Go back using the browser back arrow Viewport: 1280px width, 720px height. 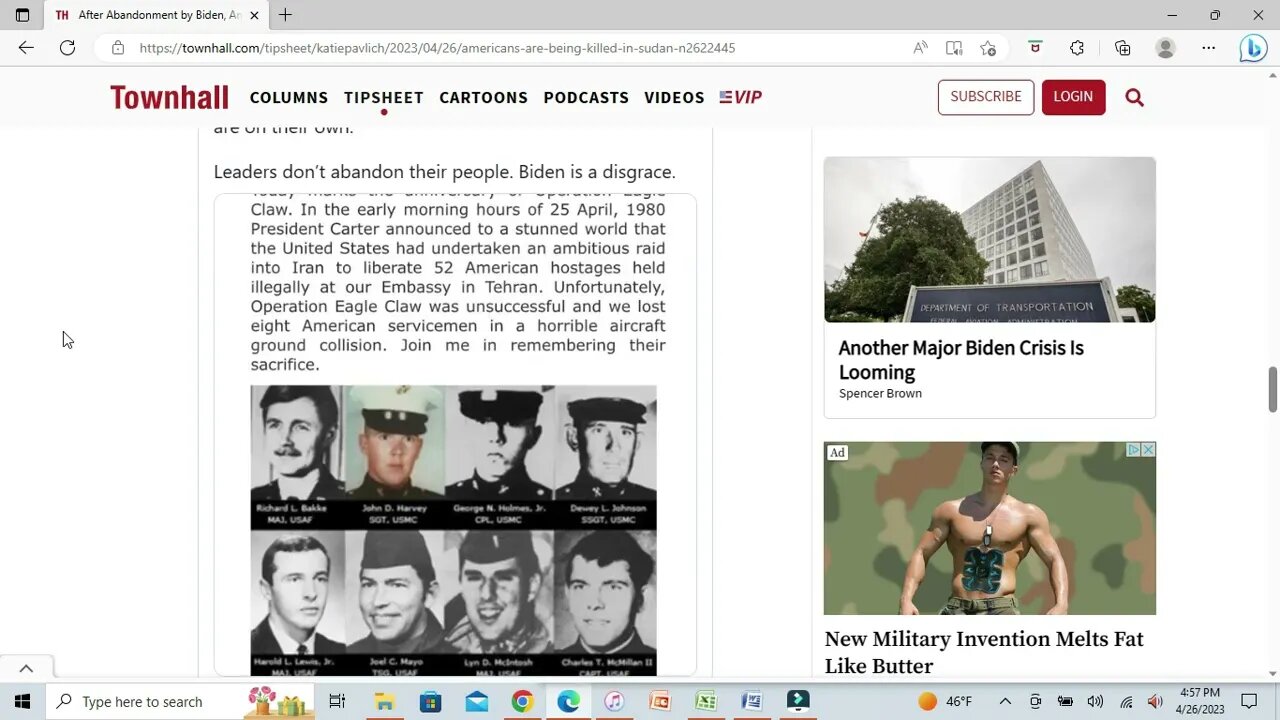(26, 47)
